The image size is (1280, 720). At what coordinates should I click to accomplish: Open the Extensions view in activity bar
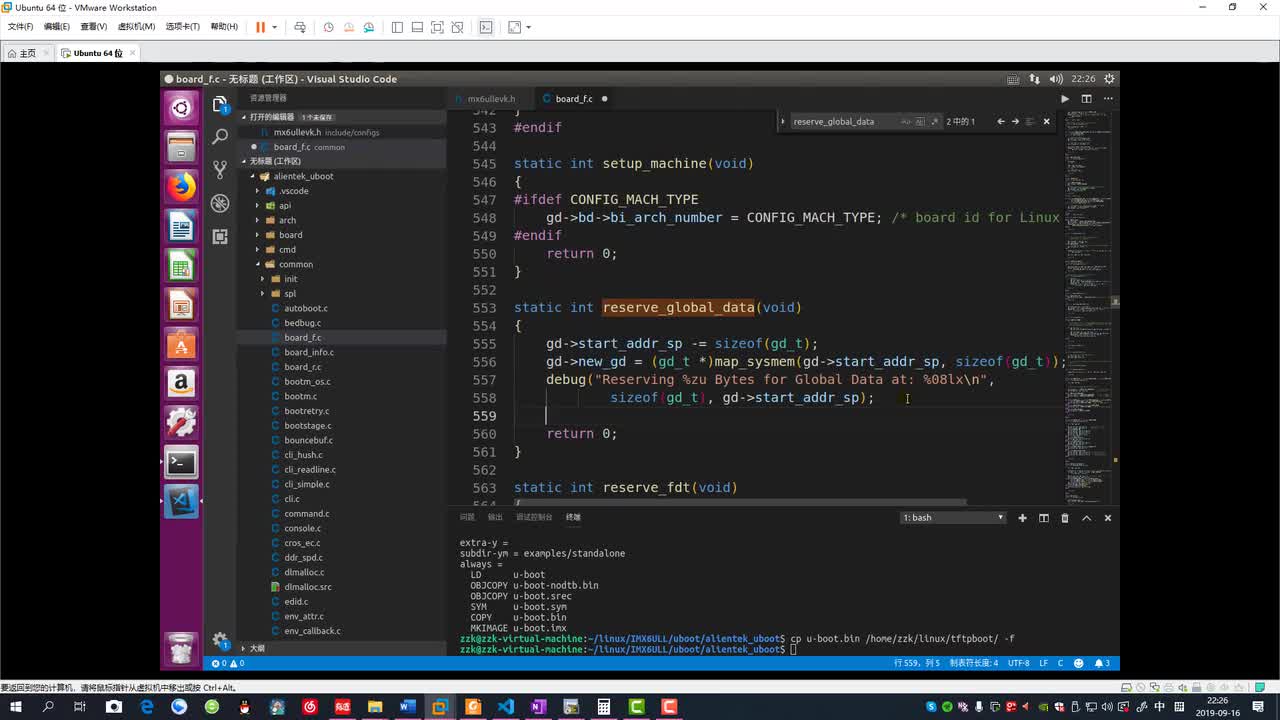point(220,236)
